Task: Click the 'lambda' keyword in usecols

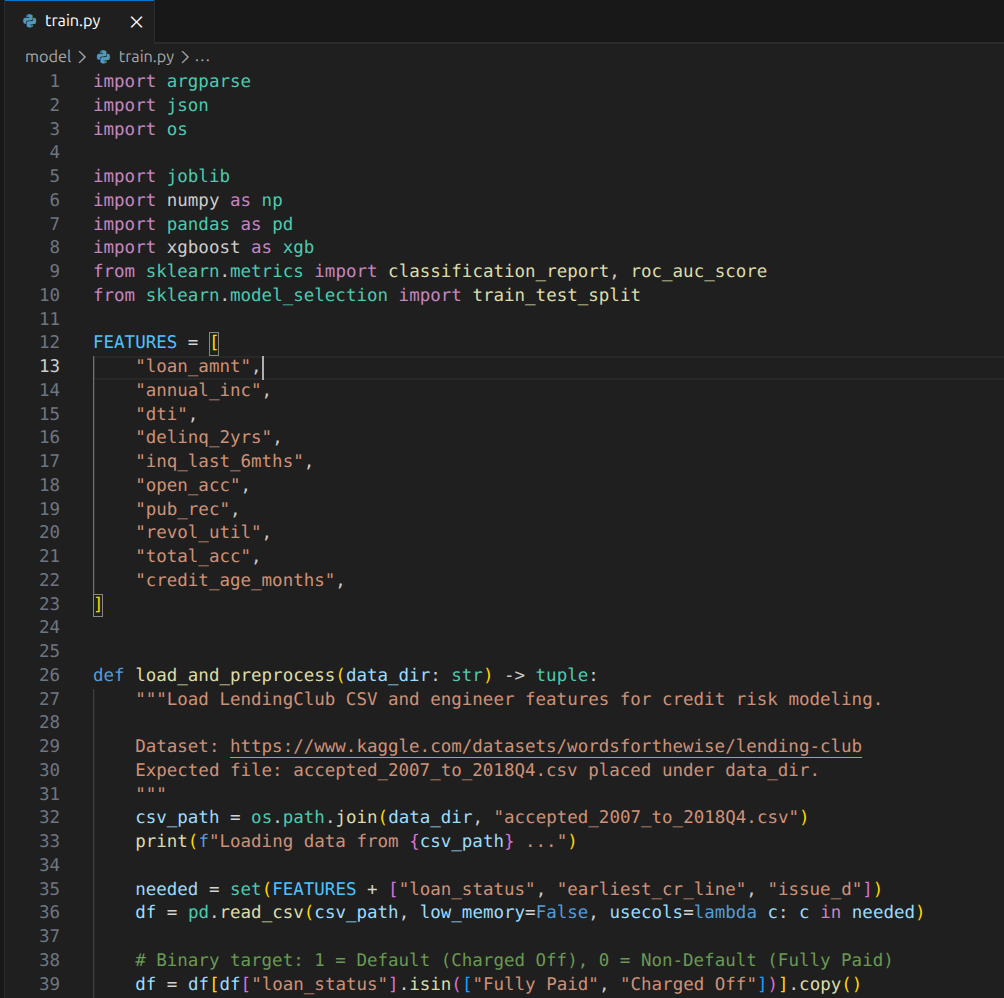Action: (x=725, y=912)
